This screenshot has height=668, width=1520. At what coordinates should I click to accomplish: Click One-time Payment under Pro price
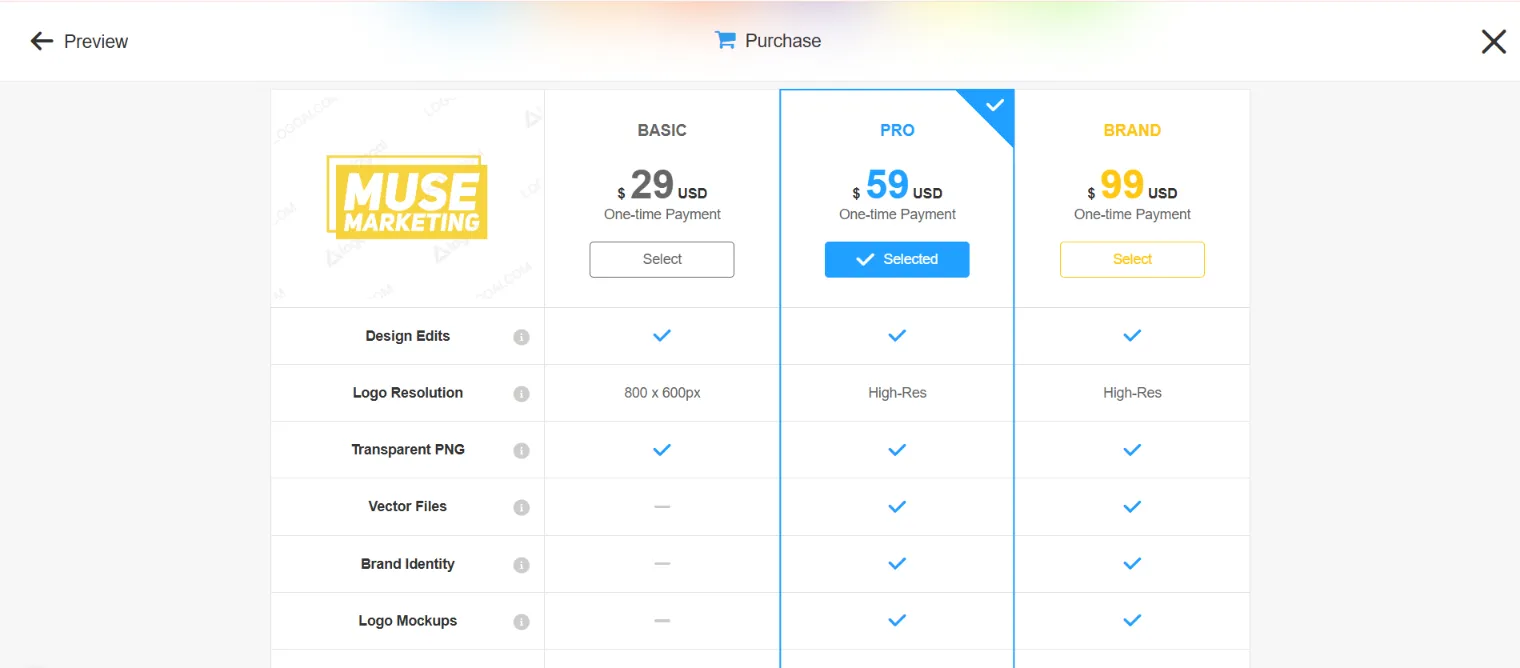[x=897, y=214]
